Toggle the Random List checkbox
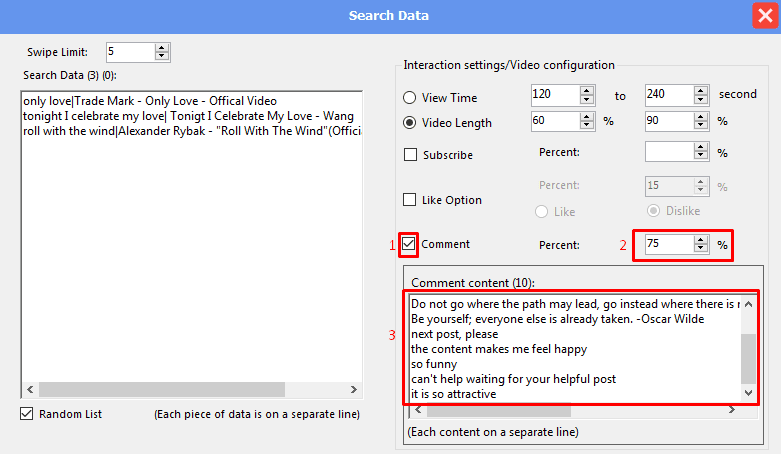Image resolution: width=781 pixels, height=454 pixels. click(26, 414)
